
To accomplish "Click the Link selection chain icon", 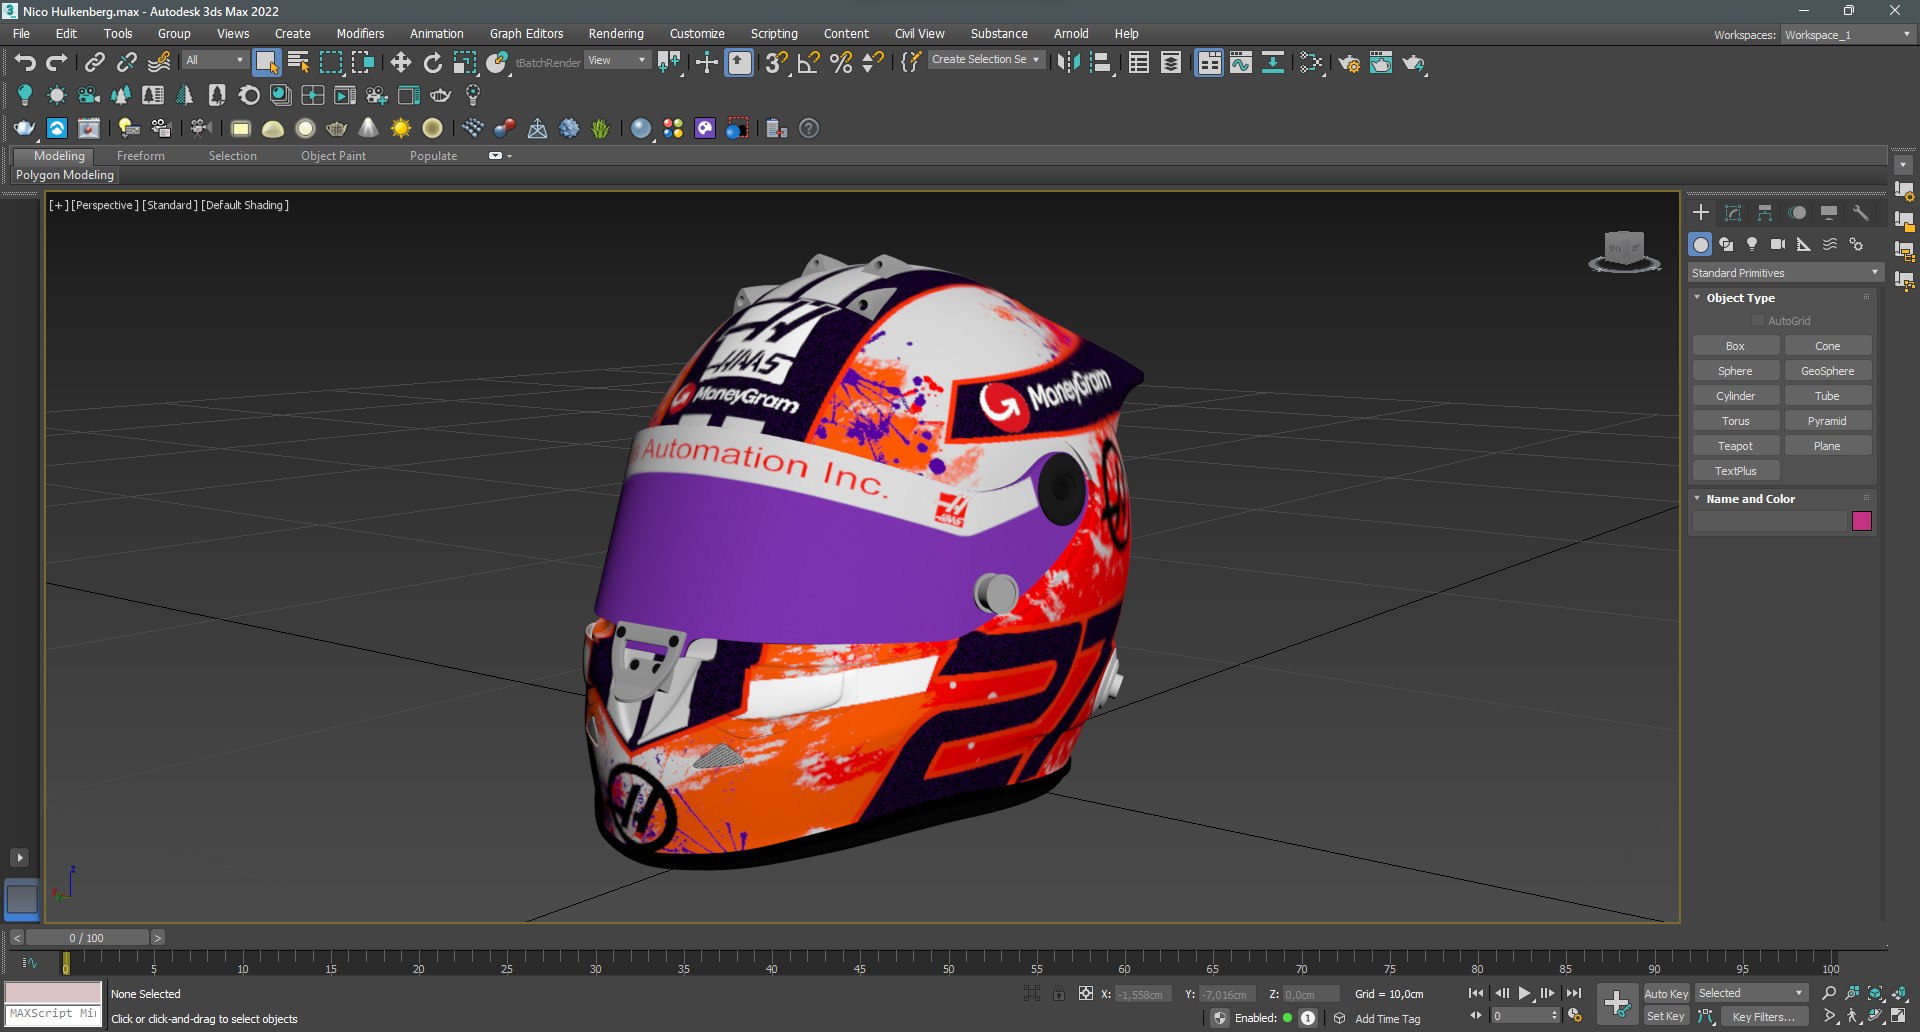I will coord(94,63).
